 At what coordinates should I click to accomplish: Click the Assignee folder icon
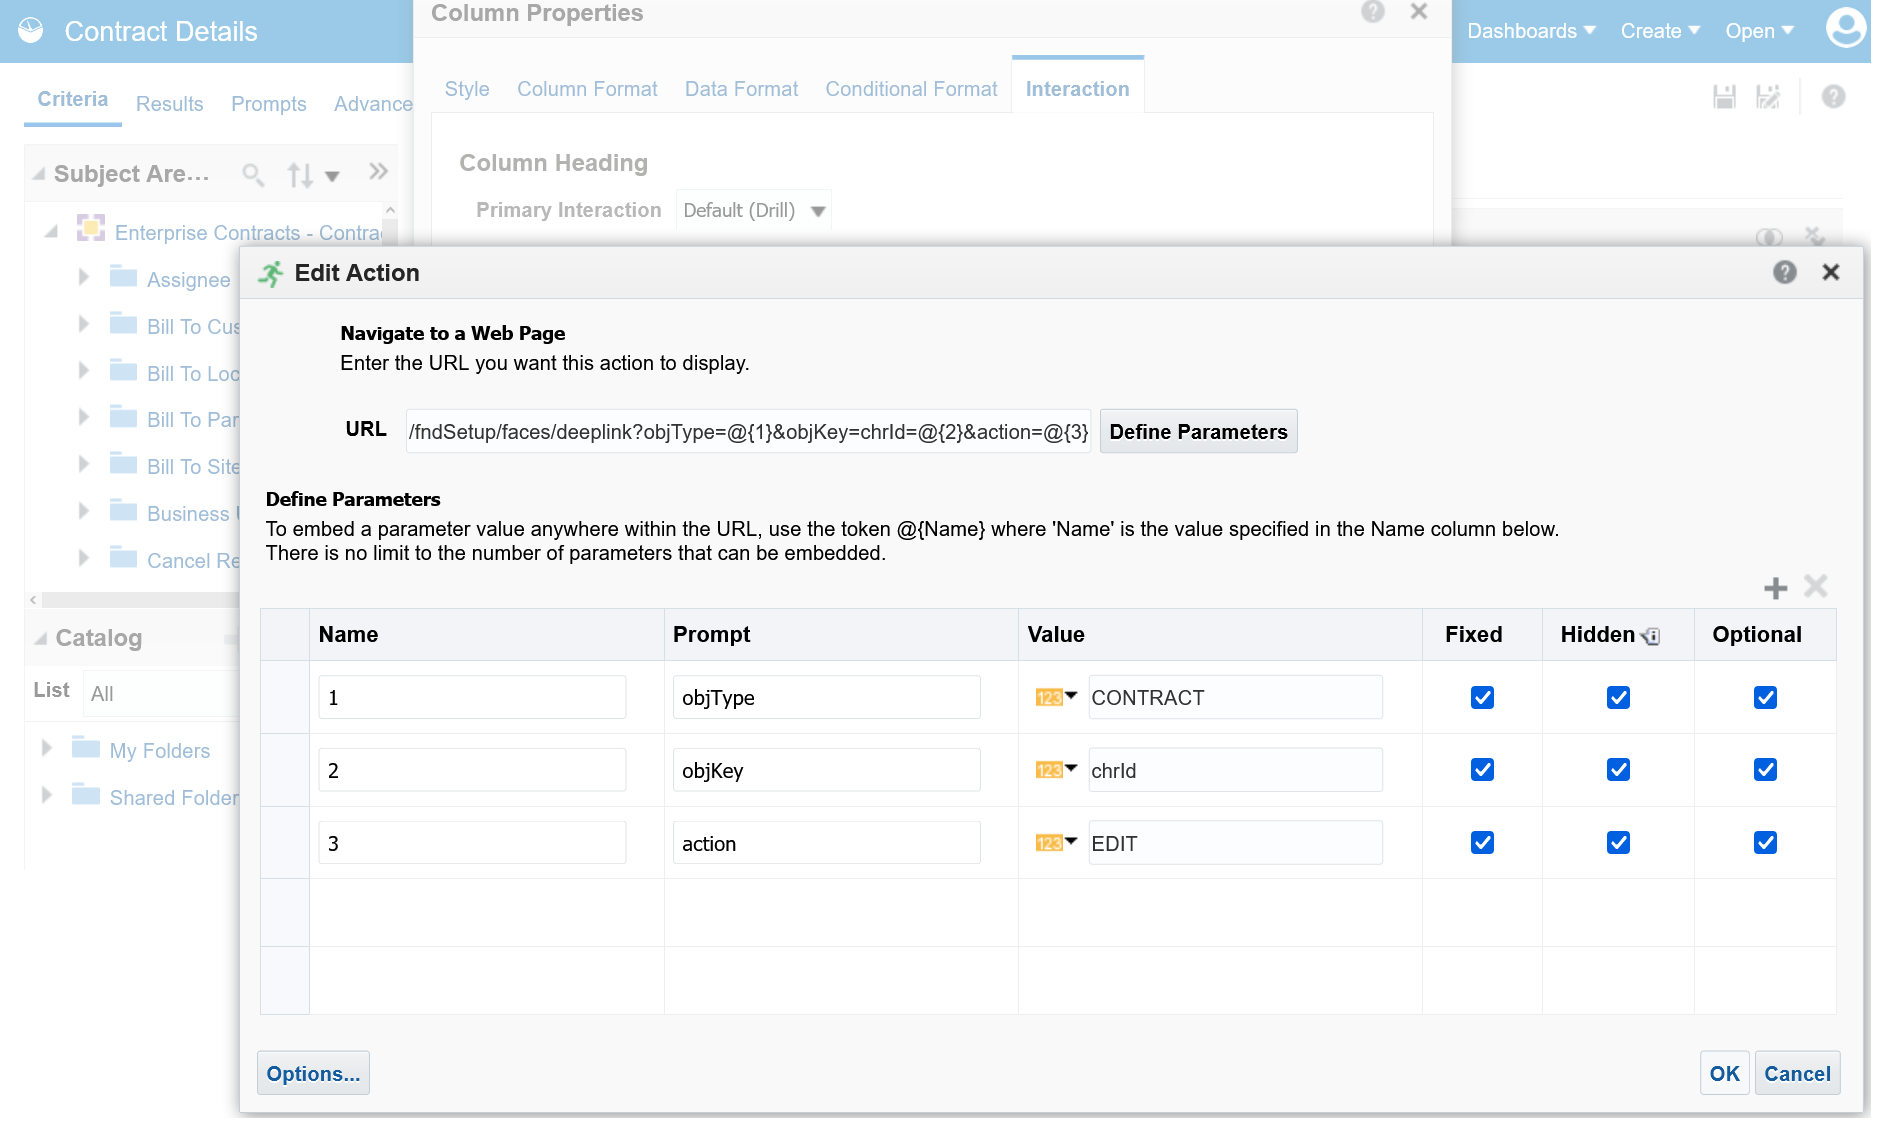[123, 276]
